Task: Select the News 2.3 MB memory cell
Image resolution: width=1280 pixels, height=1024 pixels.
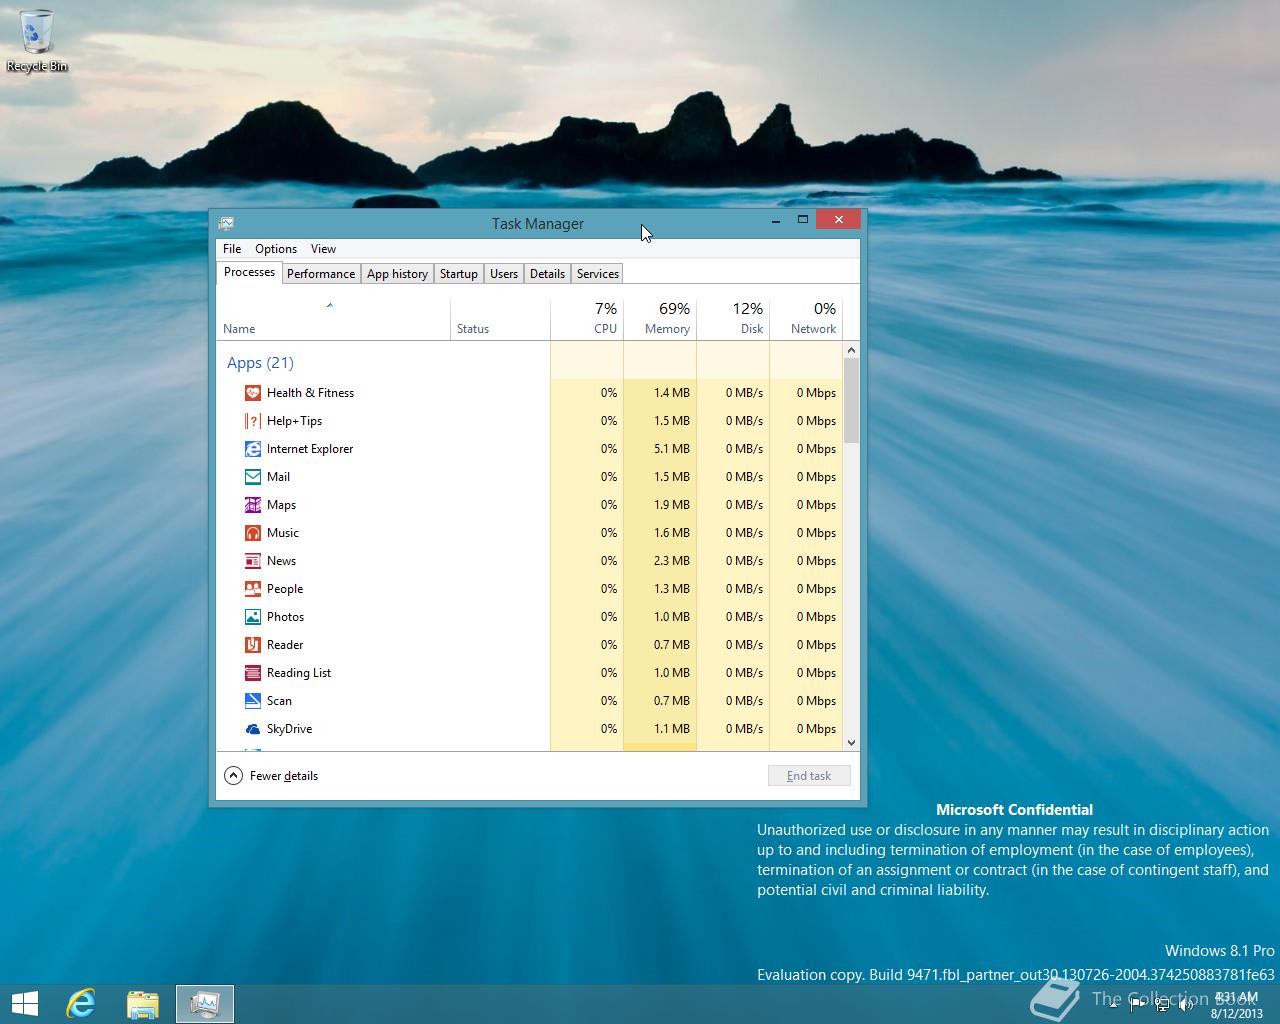Action: [x=660, y=561]
